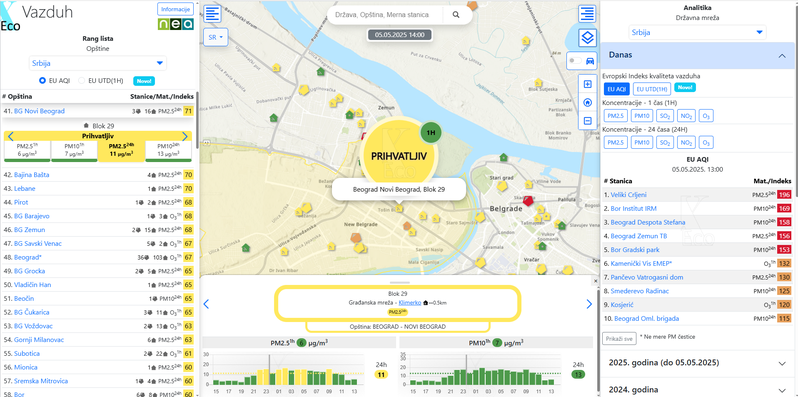Select the EU AQI radio button
The image size is (798, 397).
43,80
